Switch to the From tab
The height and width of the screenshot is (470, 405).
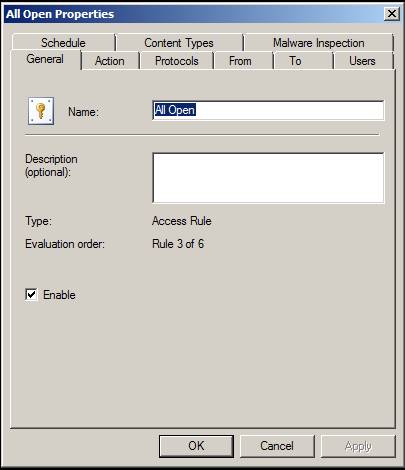coord(240,61)
